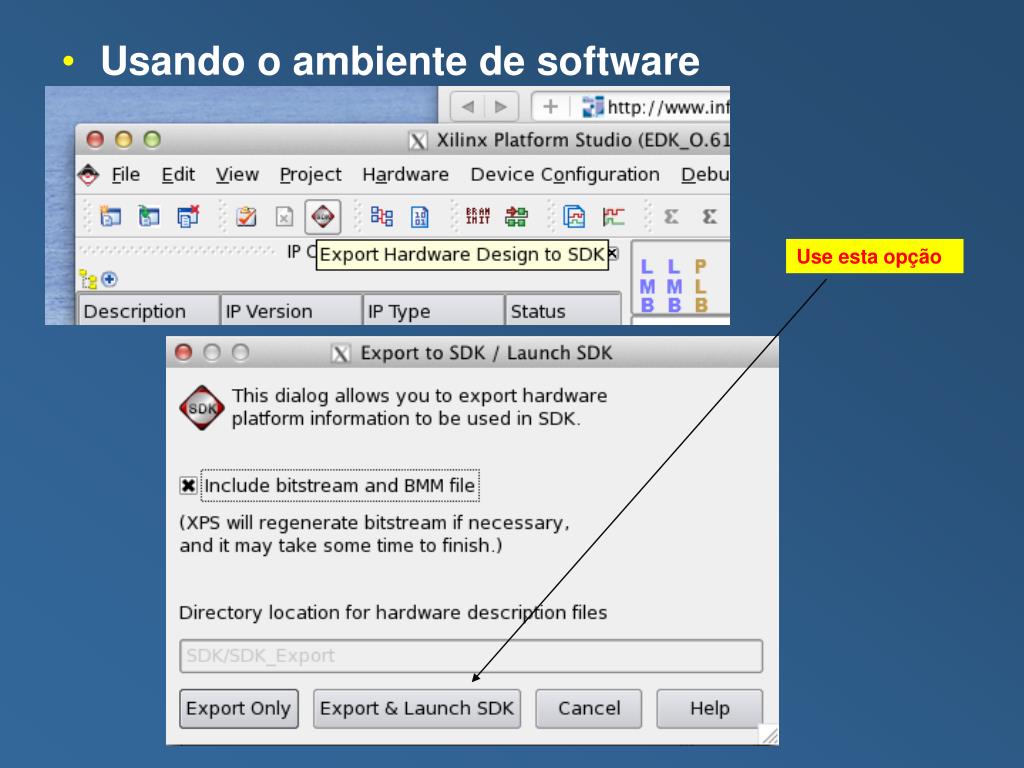Open the View menu

[x=237, y=174]
